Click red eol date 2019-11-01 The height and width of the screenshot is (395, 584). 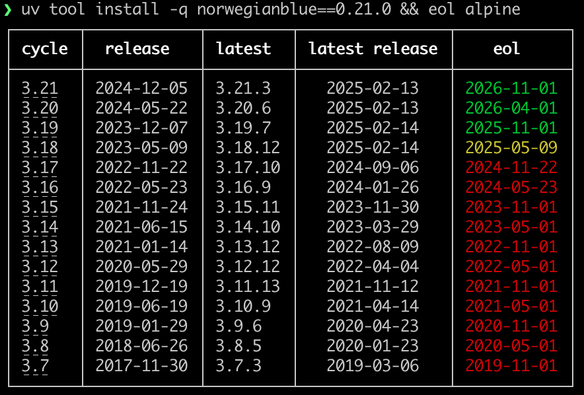tap(511, 366)
